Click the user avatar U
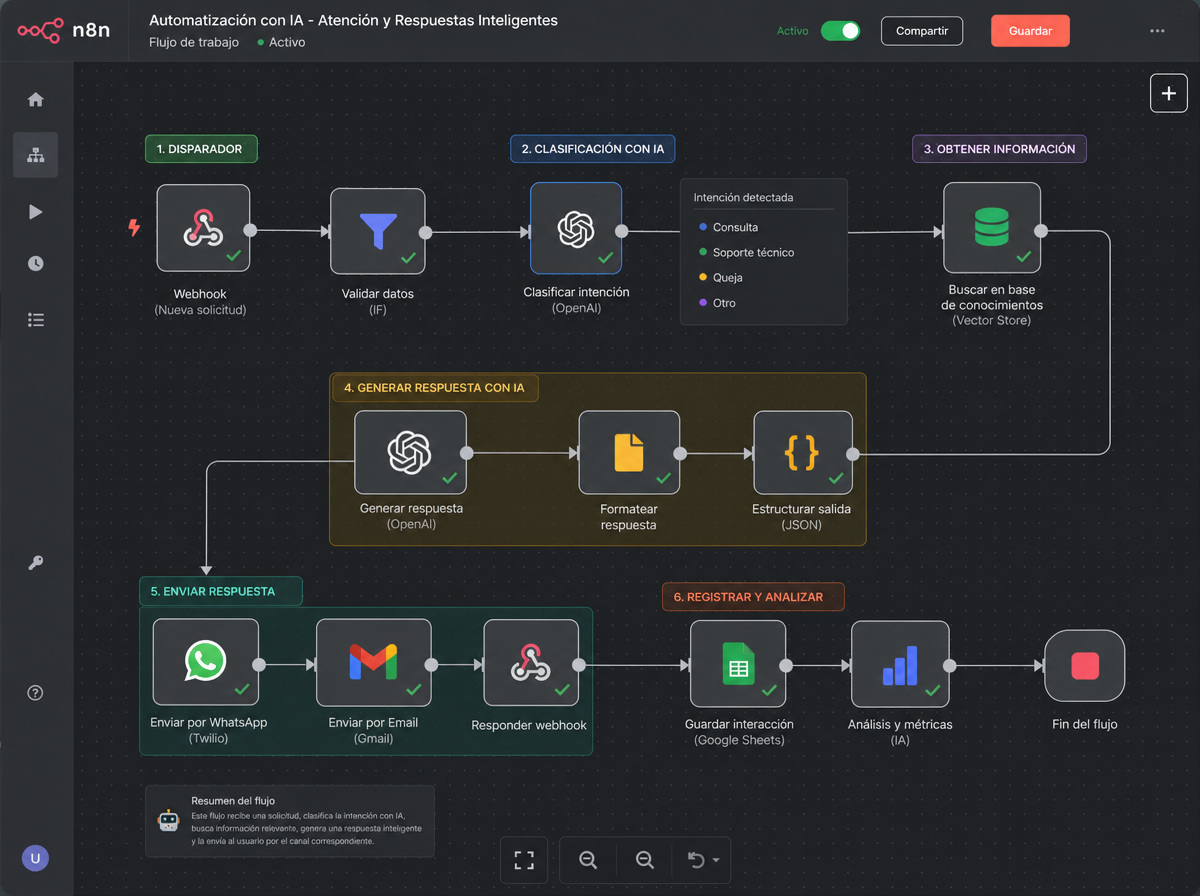The image size is (1200, 896). point(35,858)
